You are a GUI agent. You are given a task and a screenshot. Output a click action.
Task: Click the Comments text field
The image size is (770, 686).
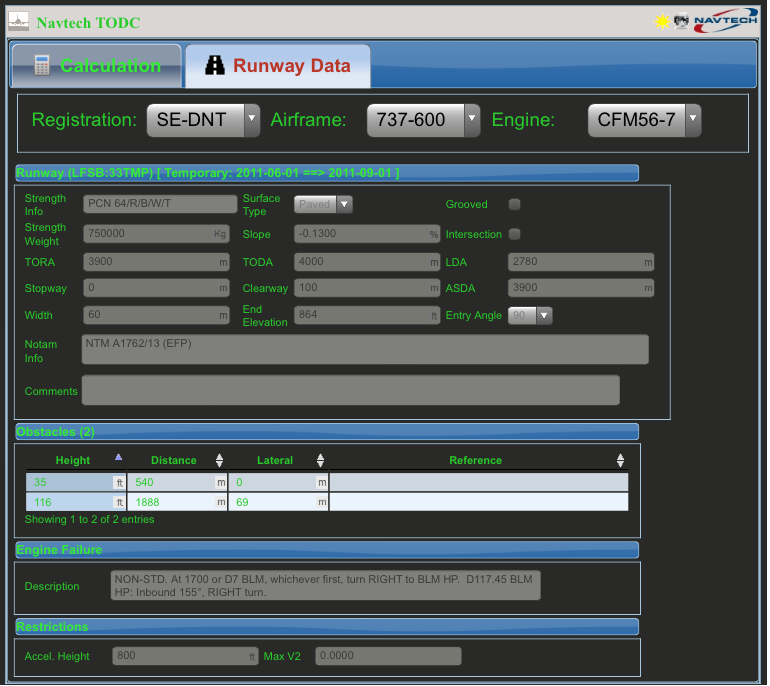click(350, 391)
